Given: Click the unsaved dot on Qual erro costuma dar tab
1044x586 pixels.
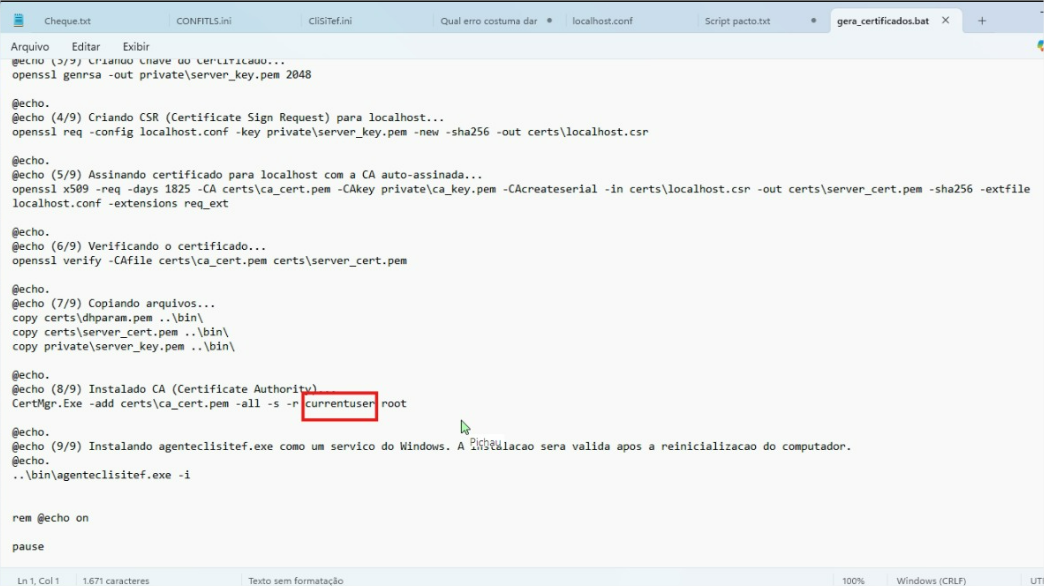Looking at the screenshot, I should pyautogui.click(x=549, y=21).
